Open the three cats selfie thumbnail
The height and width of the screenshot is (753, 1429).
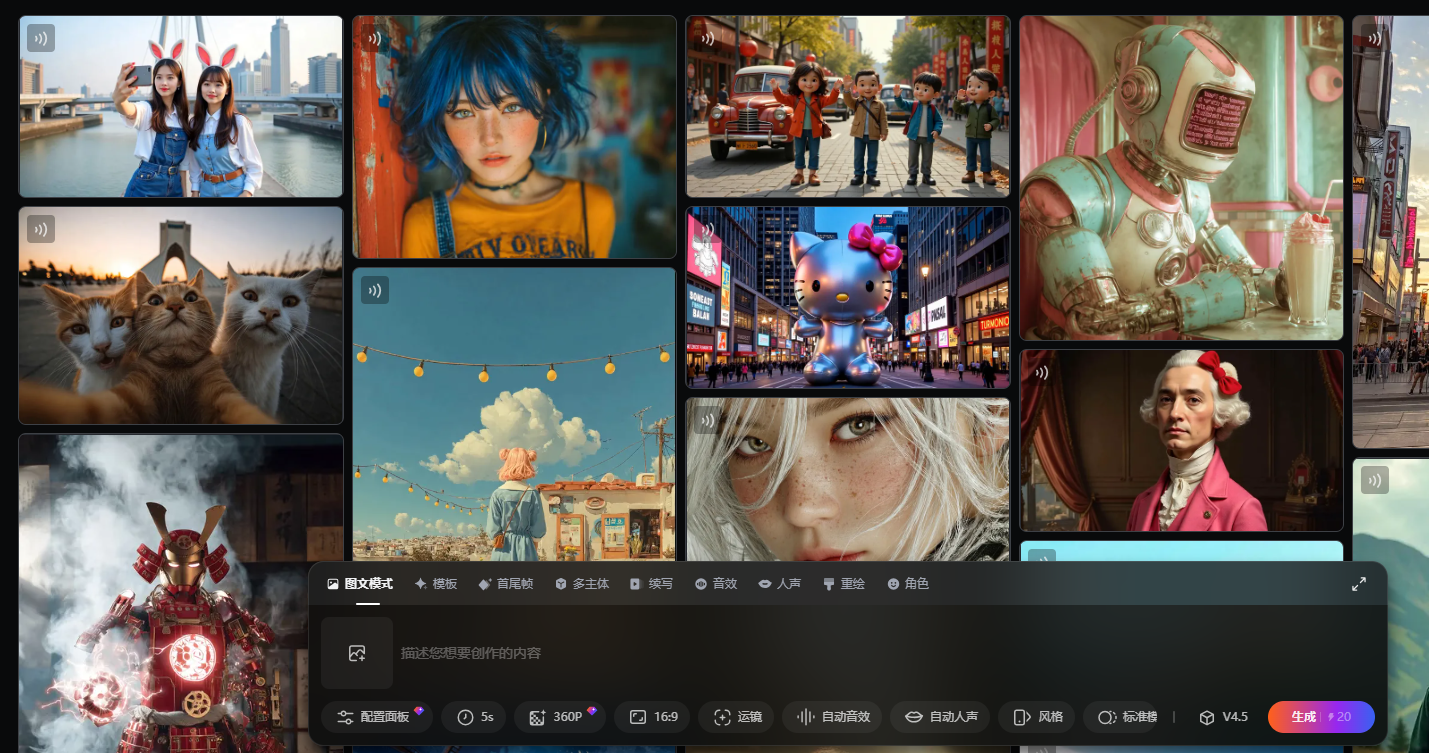[181, 315]
